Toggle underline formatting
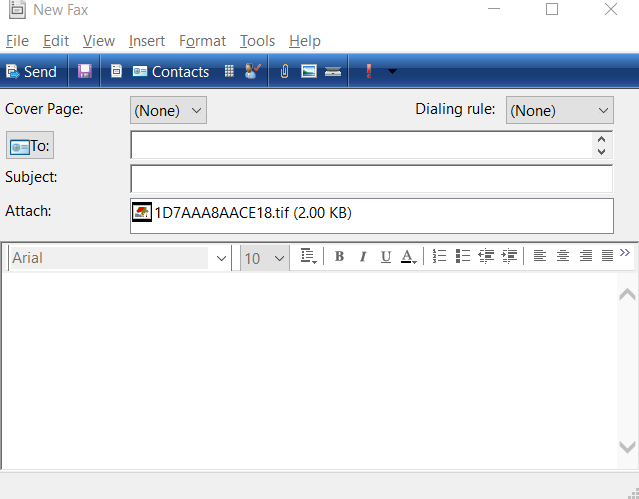This screenshot has width=639, height=499. tap(386, 256)
